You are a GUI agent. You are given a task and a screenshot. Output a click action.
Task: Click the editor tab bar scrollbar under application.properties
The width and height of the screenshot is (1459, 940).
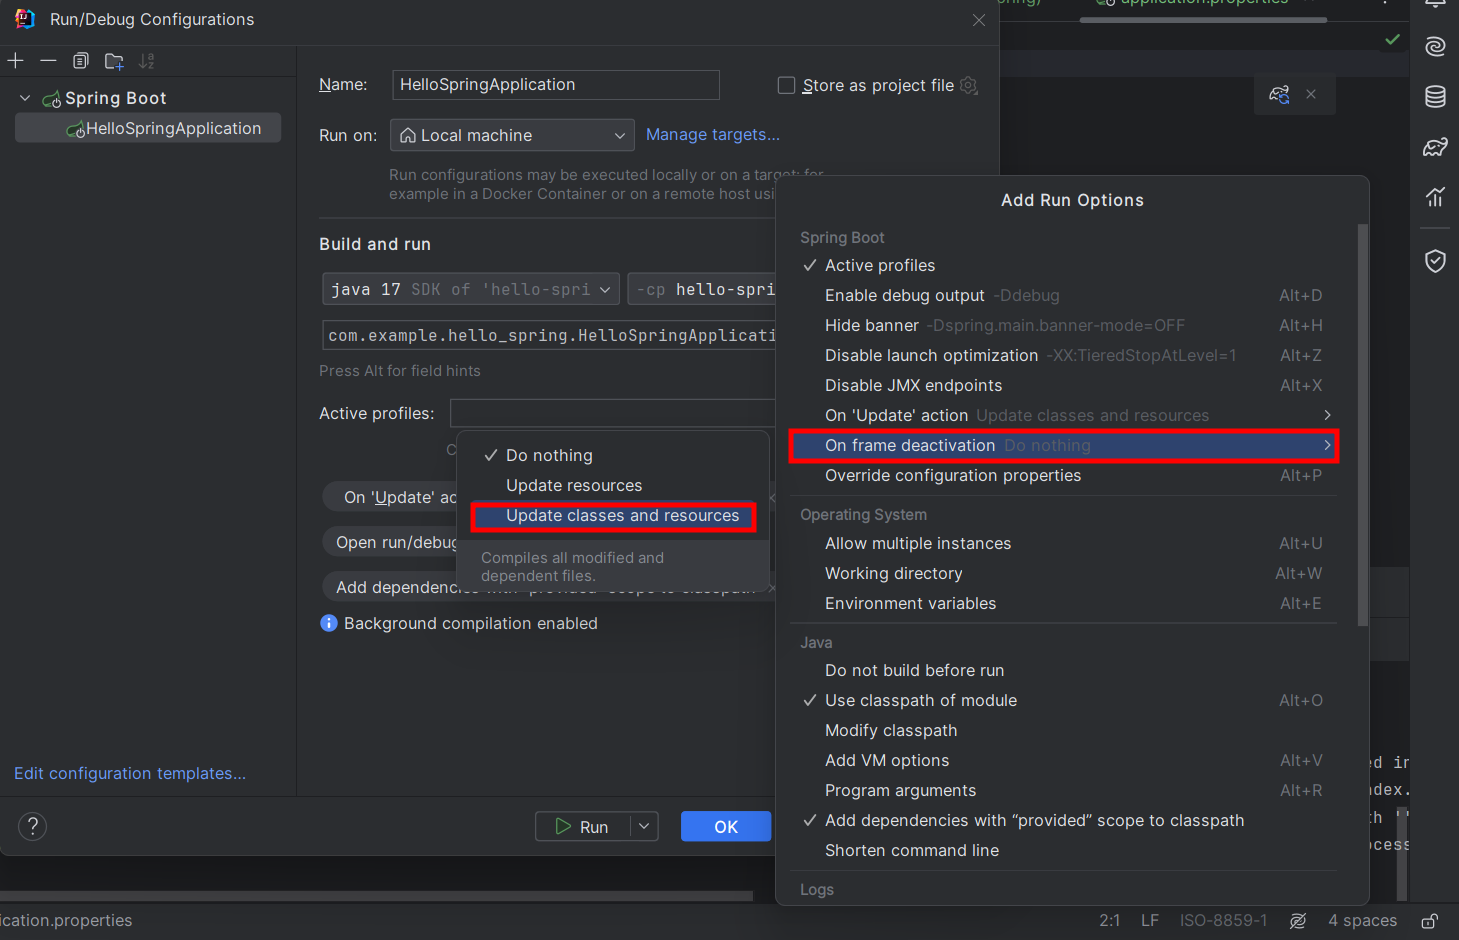[1203, 19]
